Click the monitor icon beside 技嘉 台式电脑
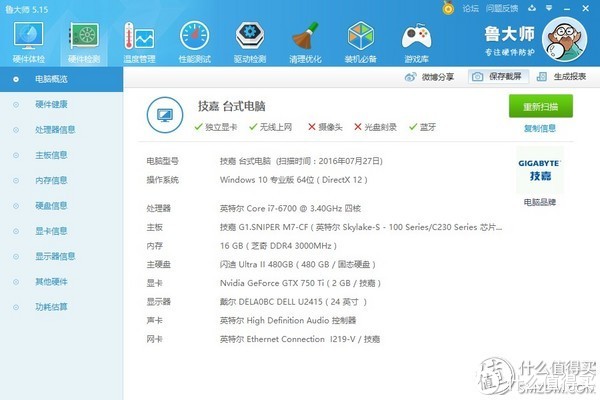This screenshot has height=400, width=600. [165, 115]
